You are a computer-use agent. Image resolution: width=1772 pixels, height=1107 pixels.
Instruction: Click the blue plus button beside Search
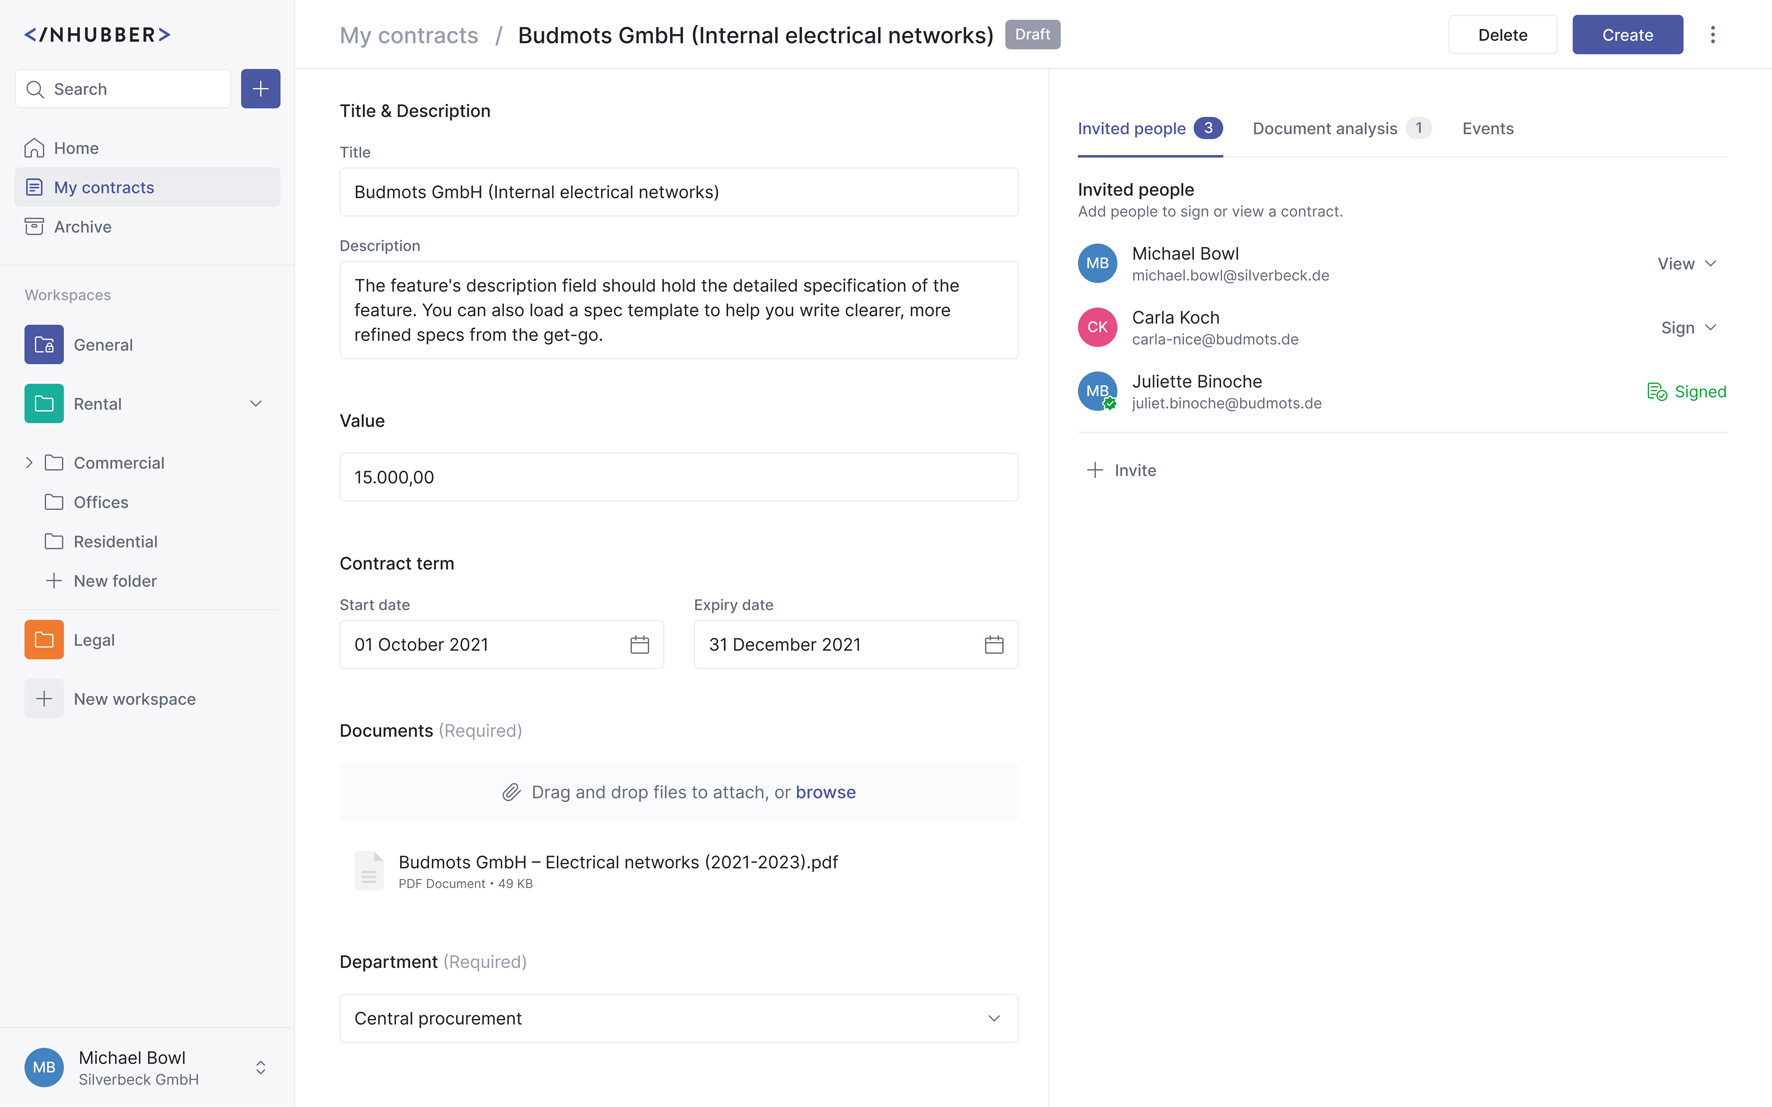(260, 89)
